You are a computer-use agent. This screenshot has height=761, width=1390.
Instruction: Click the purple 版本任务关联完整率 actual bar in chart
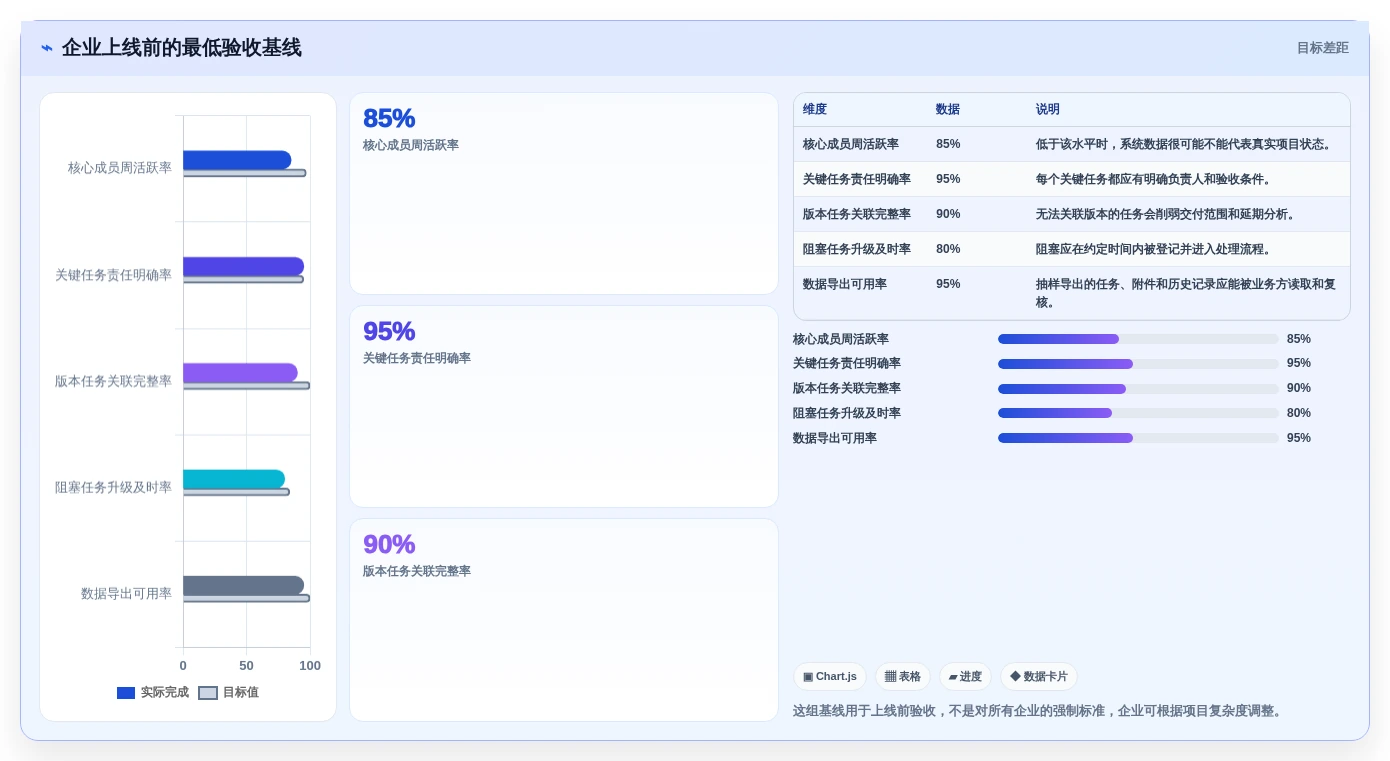click(x=240, y=373)
